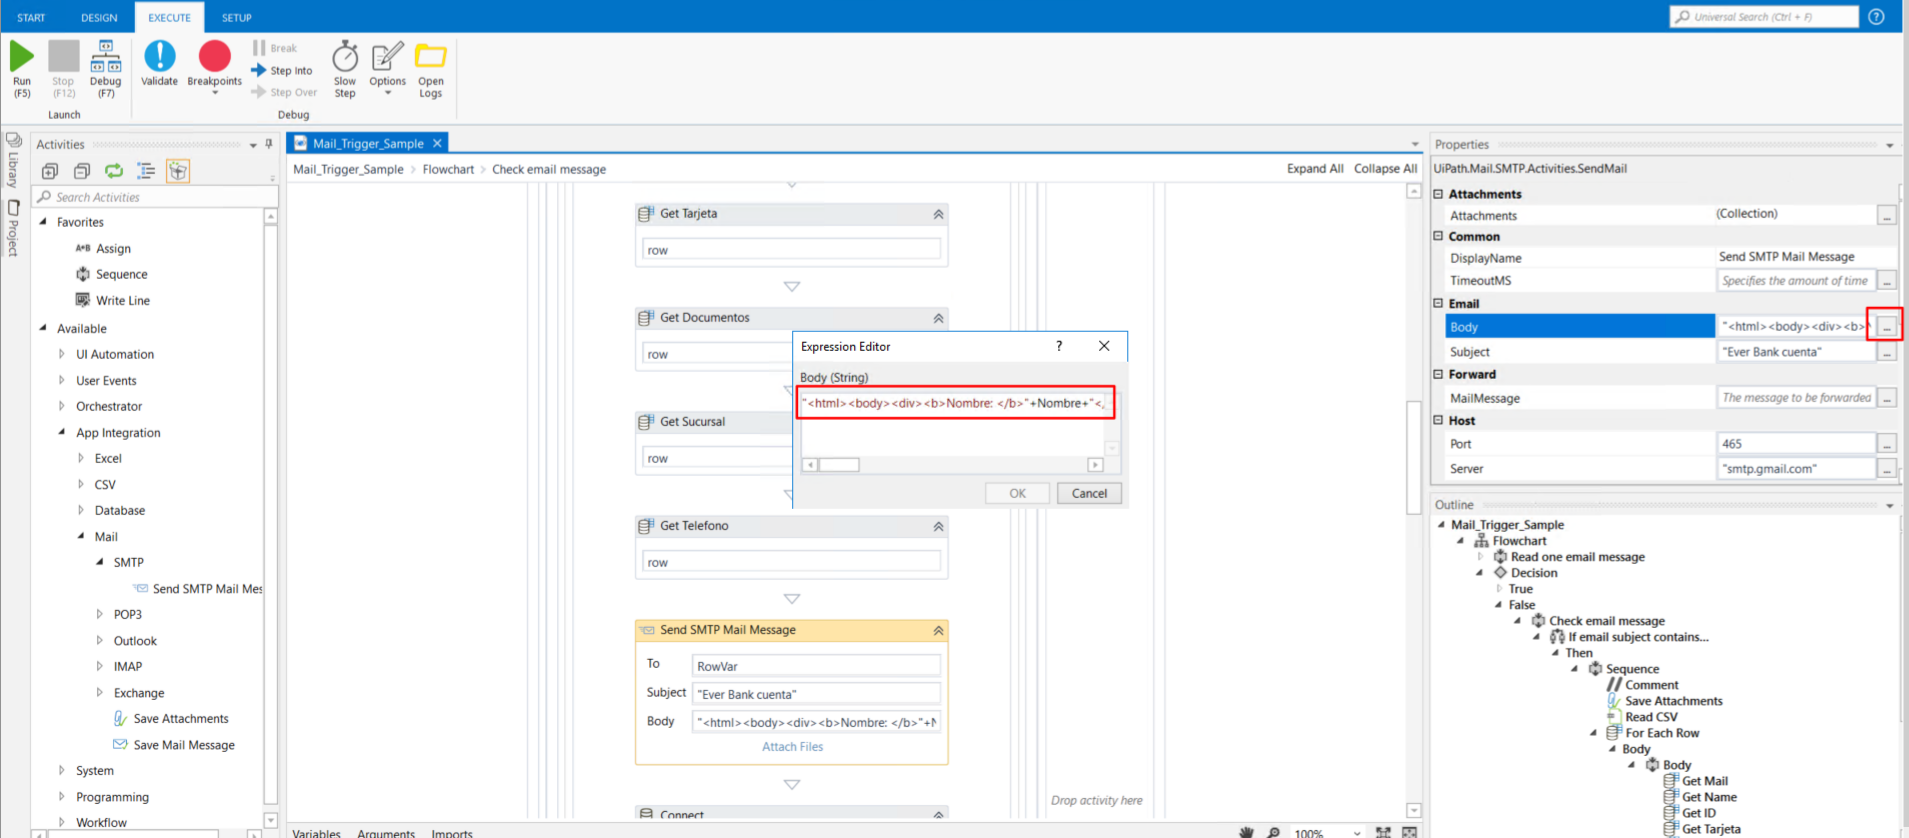The width and height of the screenshot is (1909, 838).
Task: Collapse the Host property group
Action: pos(1439,421)
